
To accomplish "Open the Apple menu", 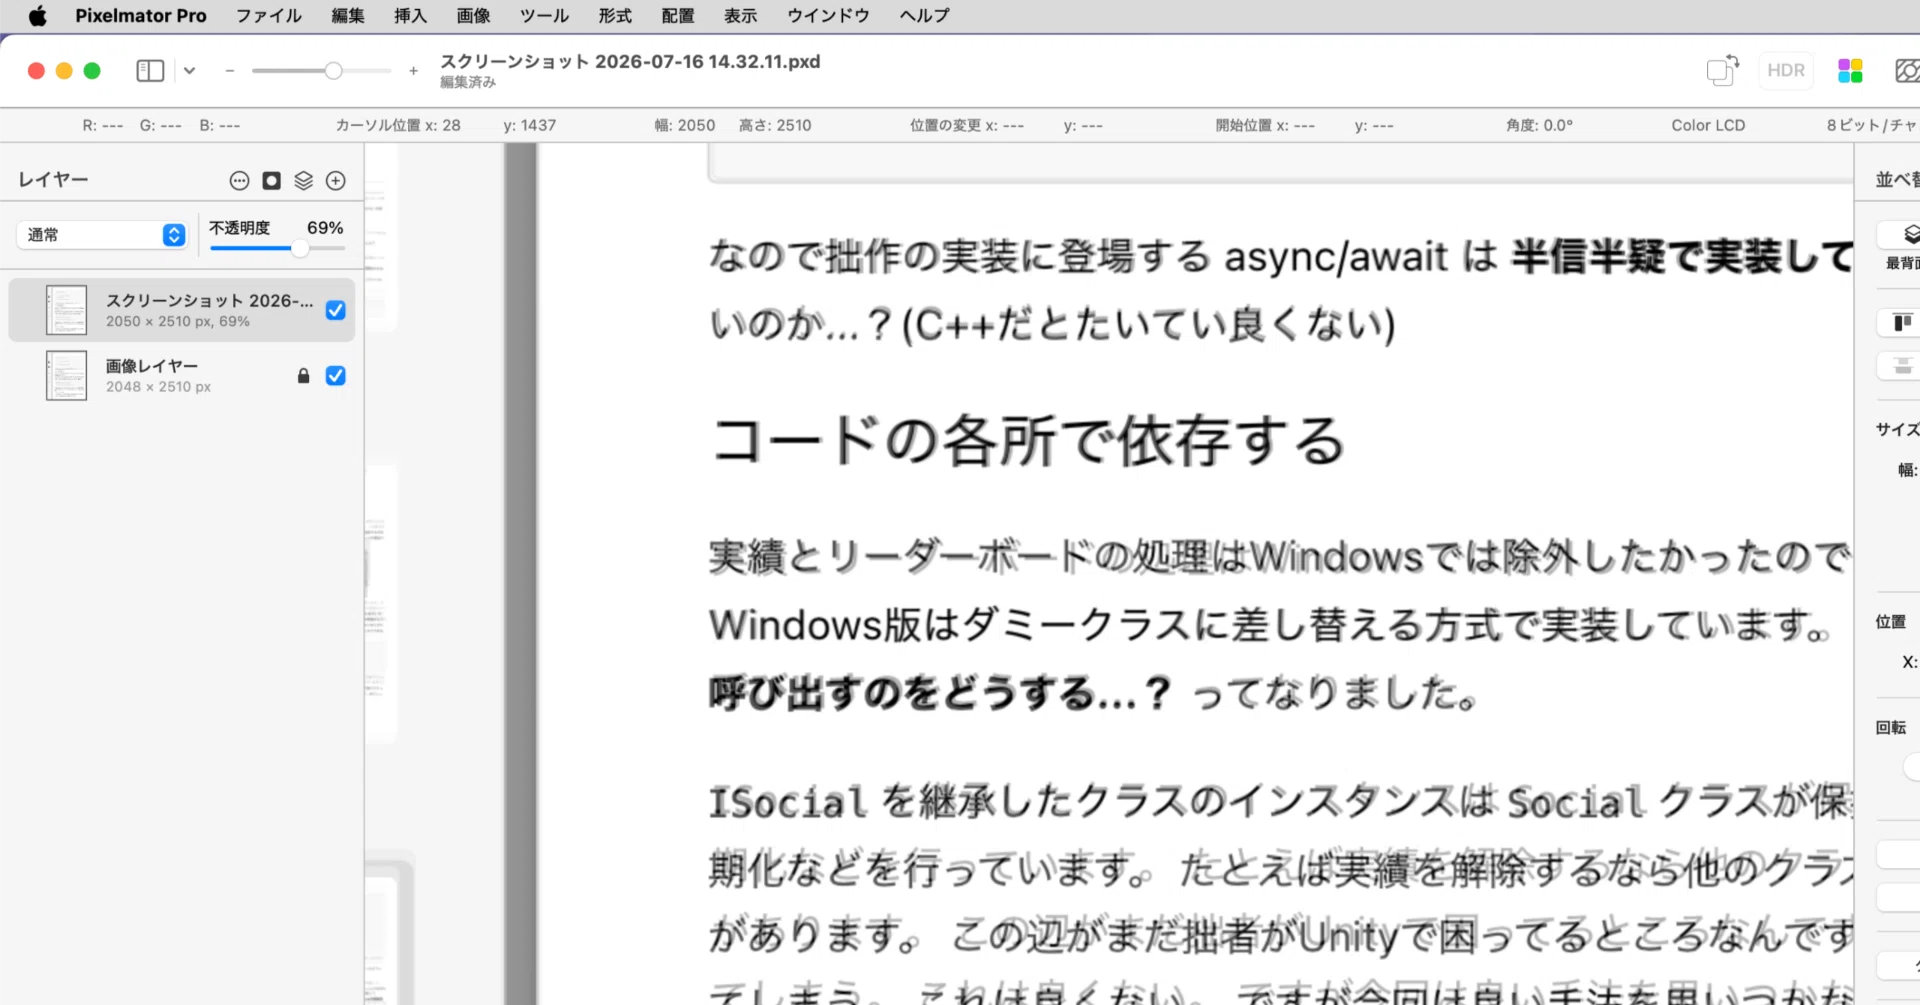I will (37, 16).
